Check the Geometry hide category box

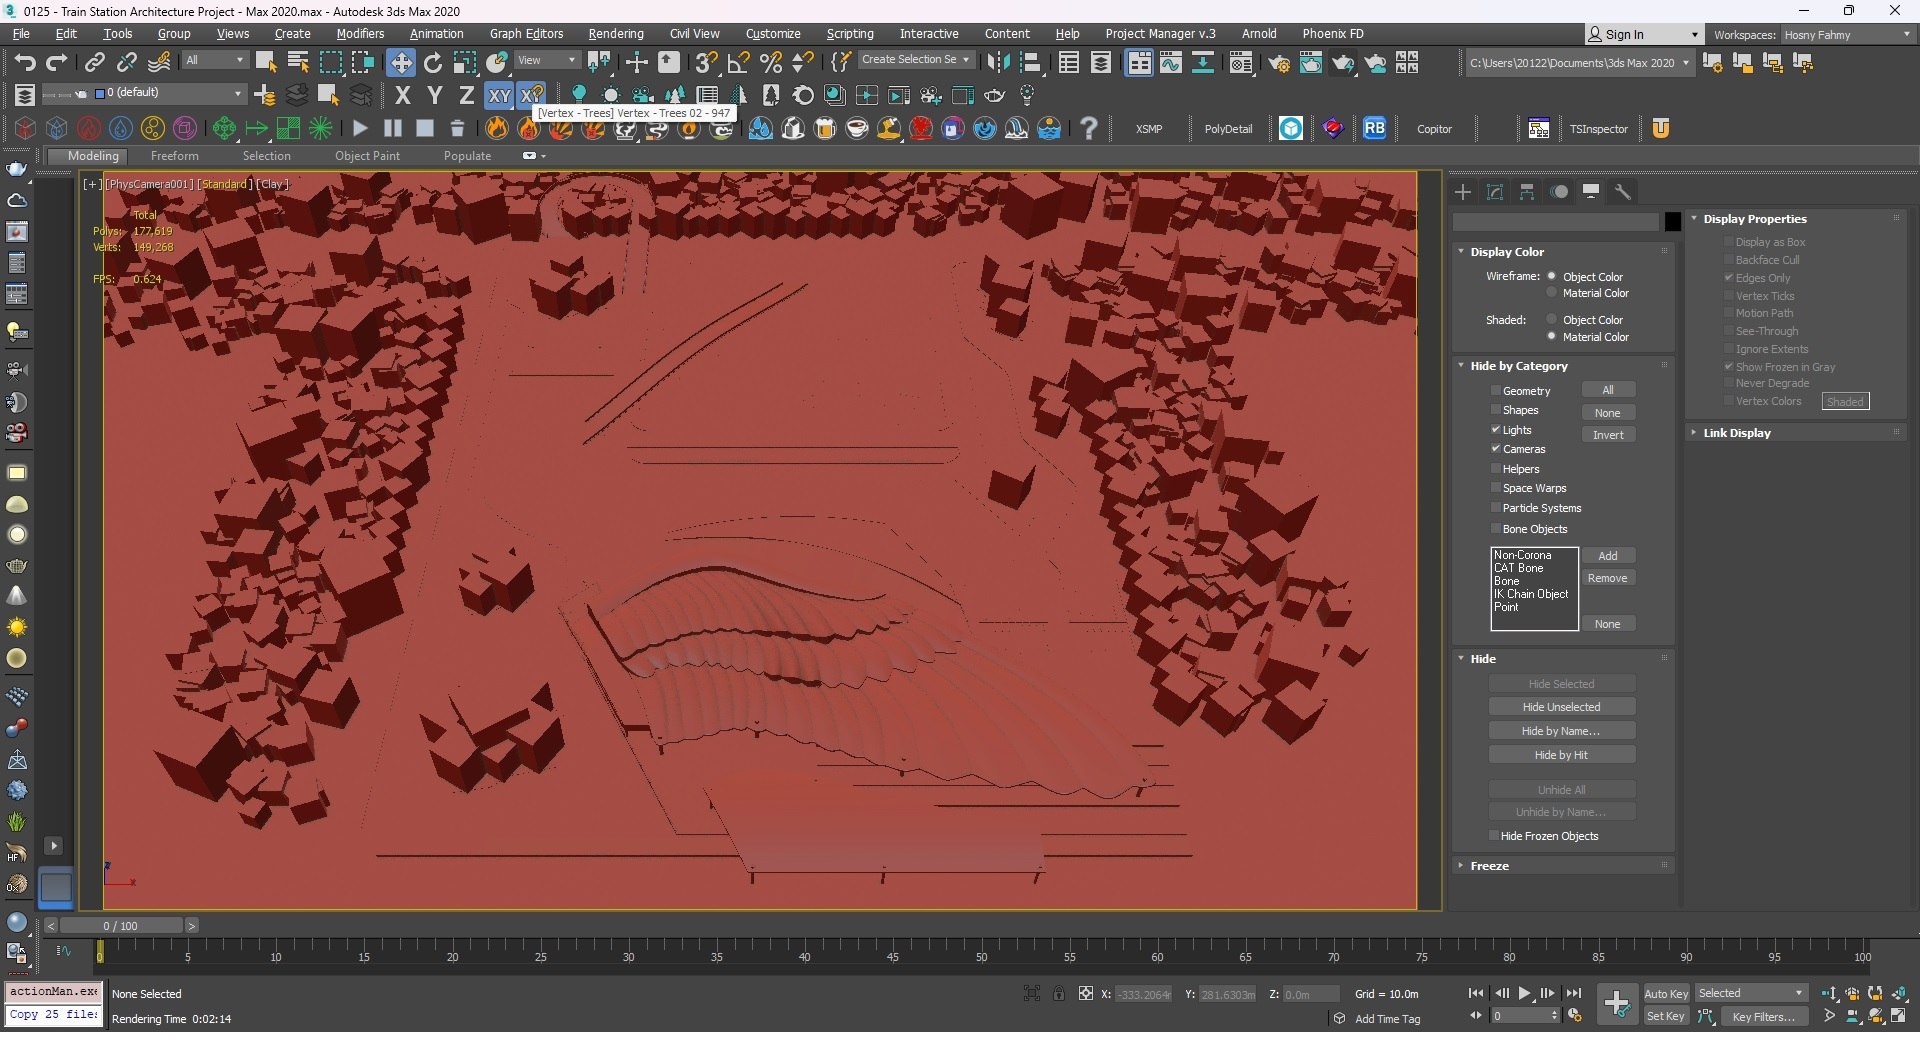coord(1496,391)
